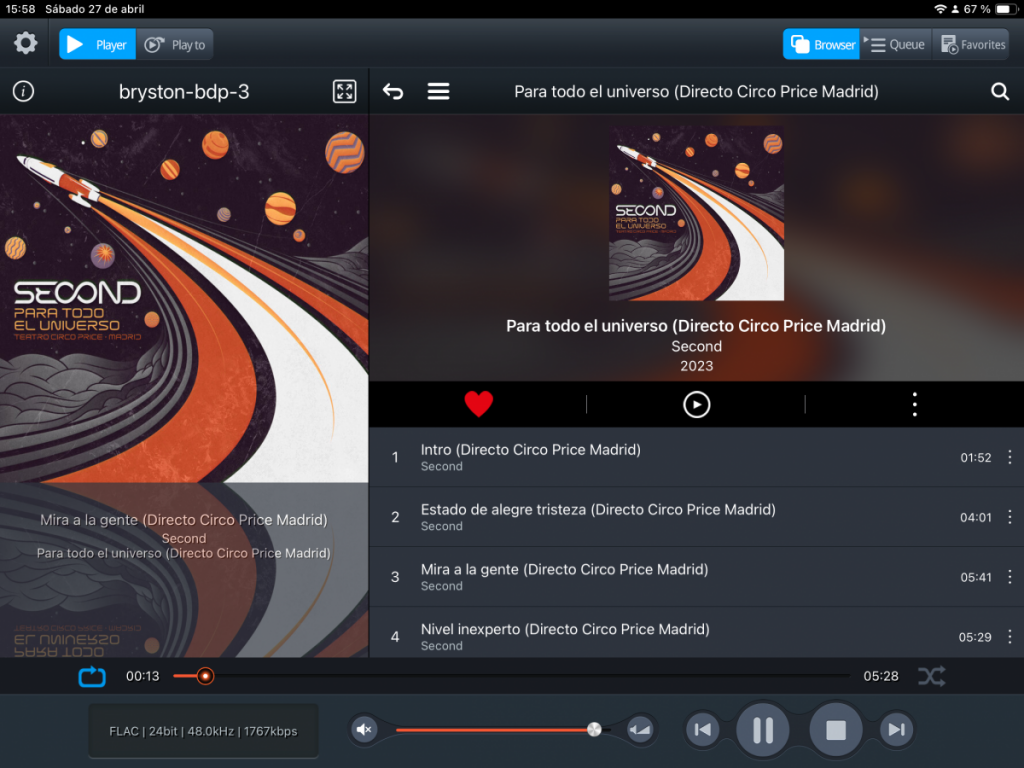Expand album art to fullscreen
1024x768 pixels.
[344, 92]
